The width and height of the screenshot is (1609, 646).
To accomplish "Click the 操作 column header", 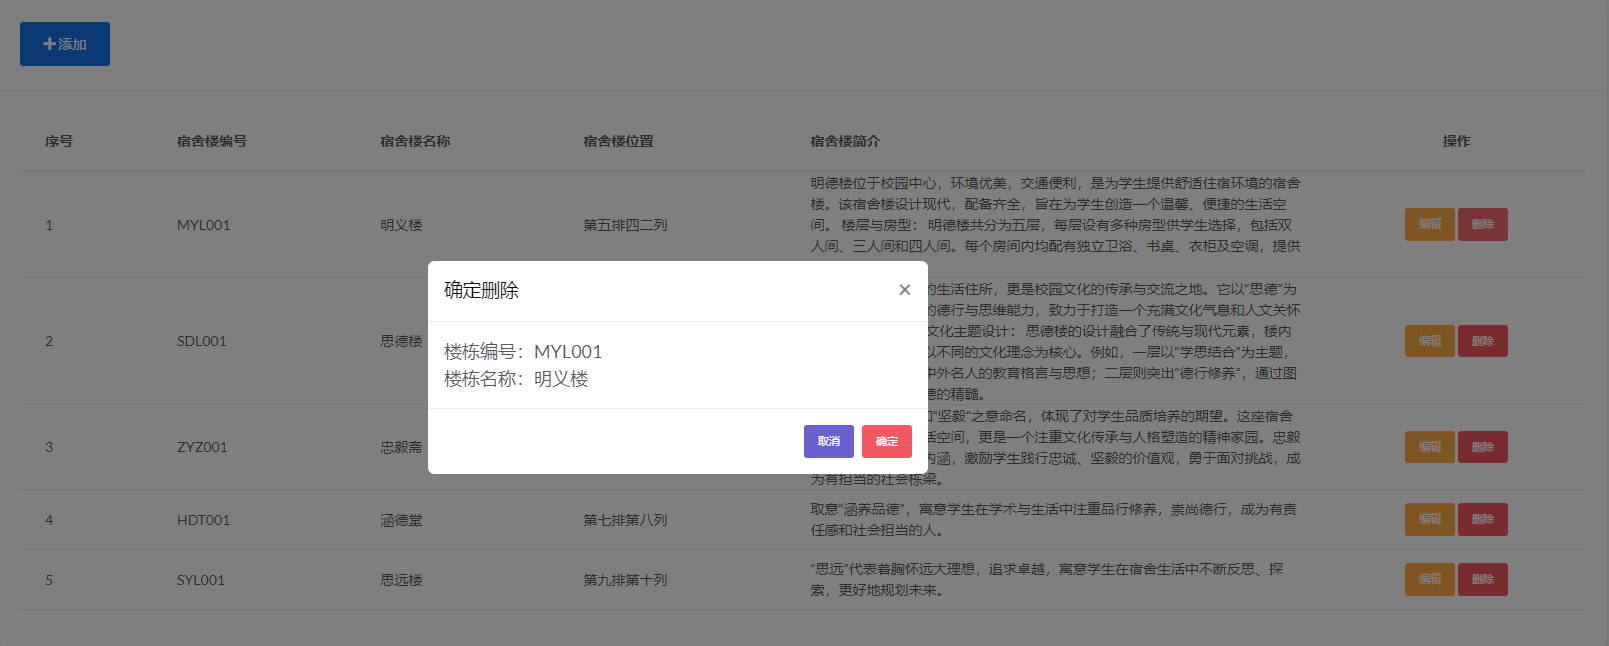I will point(1456,141).
